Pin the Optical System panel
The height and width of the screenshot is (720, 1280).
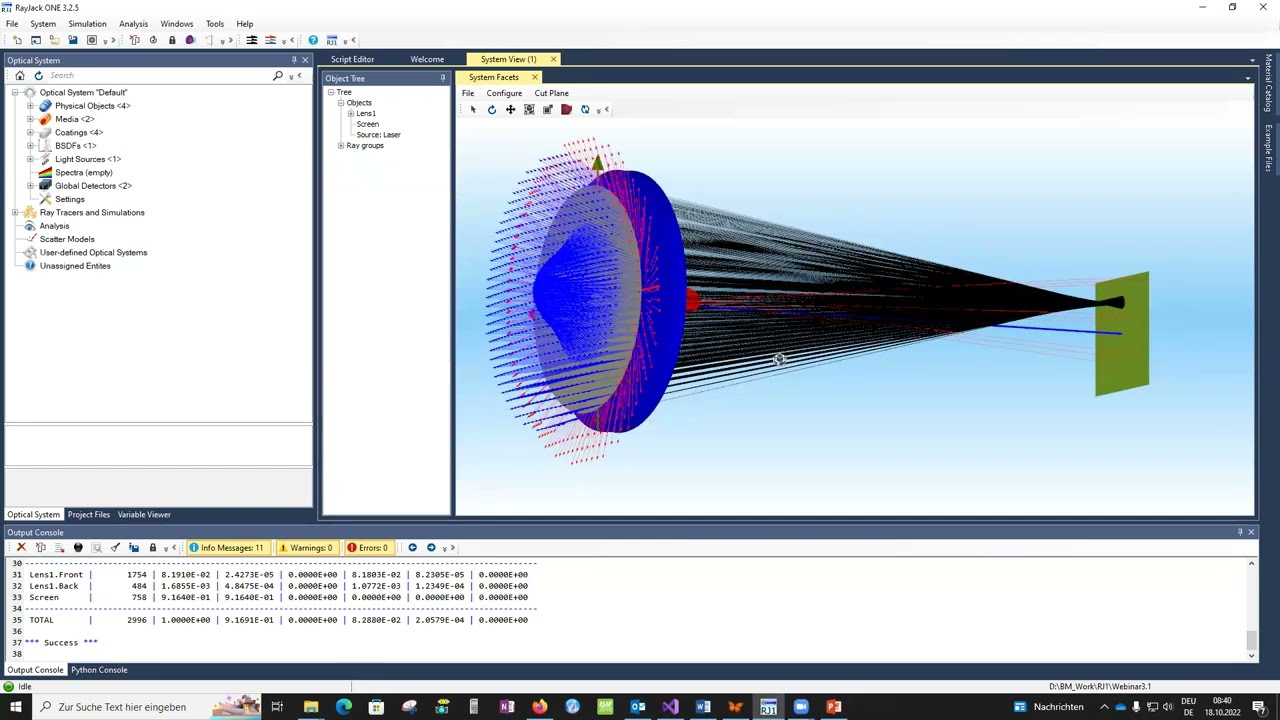pyautogui.click(x=294, y=60)
